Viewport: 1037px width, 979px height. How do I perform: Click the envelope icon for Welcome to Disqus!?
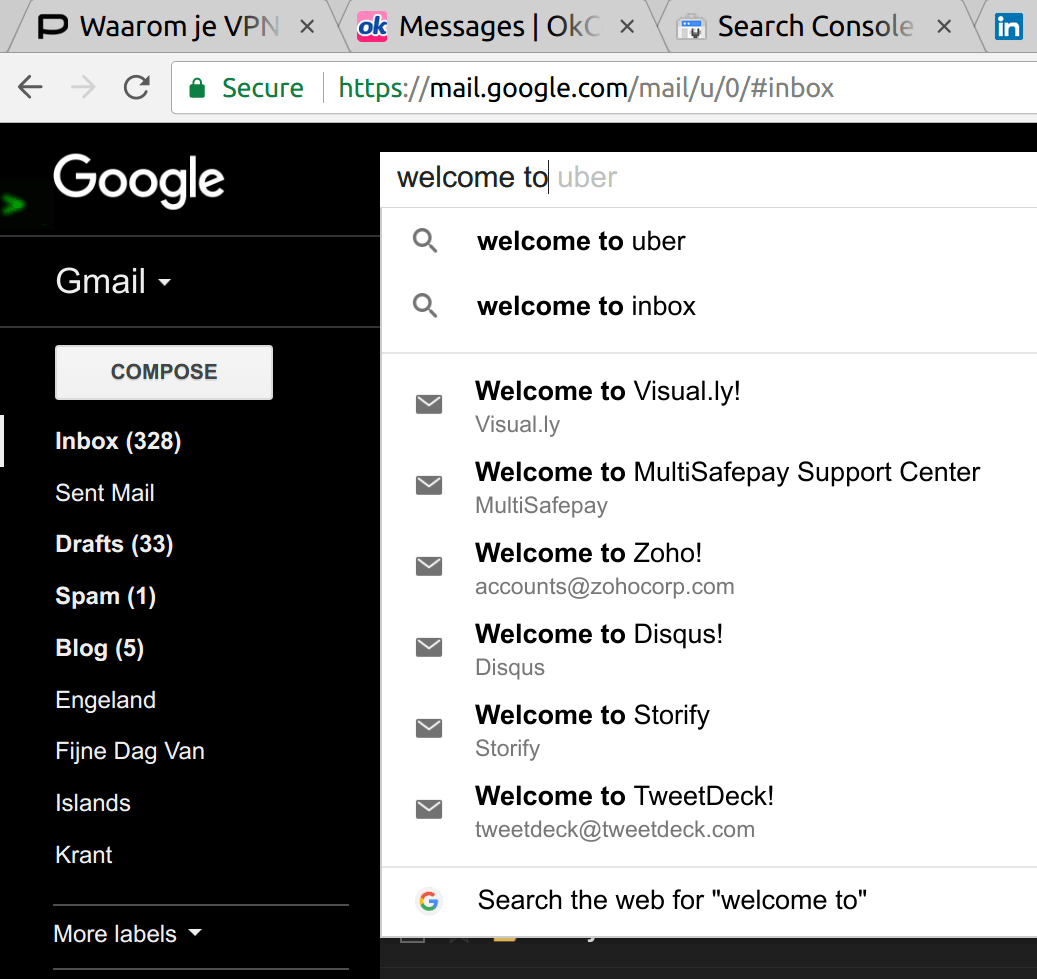point(429,647)
